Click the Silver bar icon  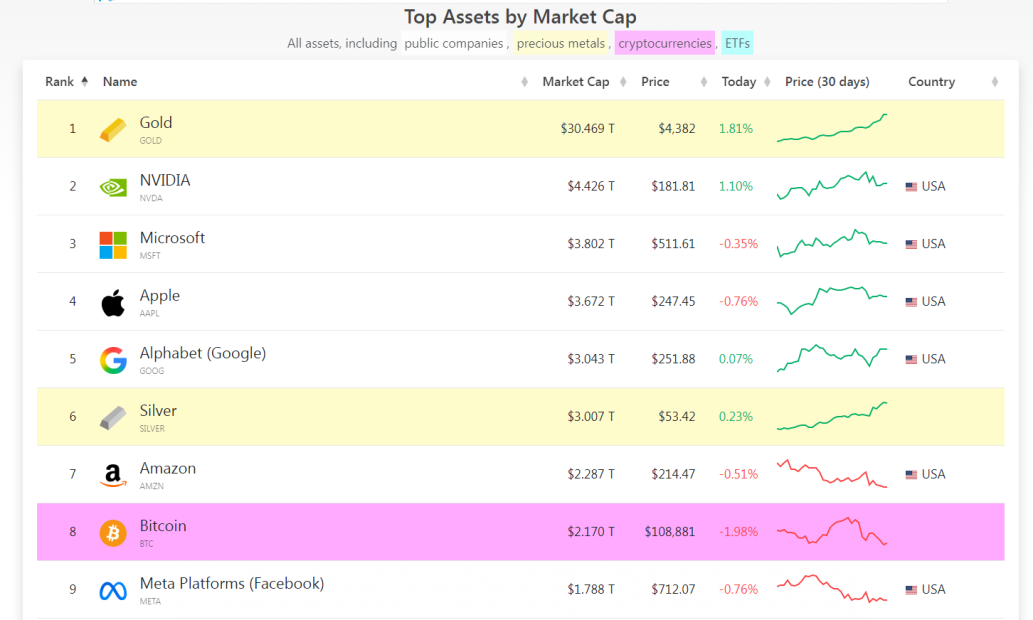(x=113, y=418)
